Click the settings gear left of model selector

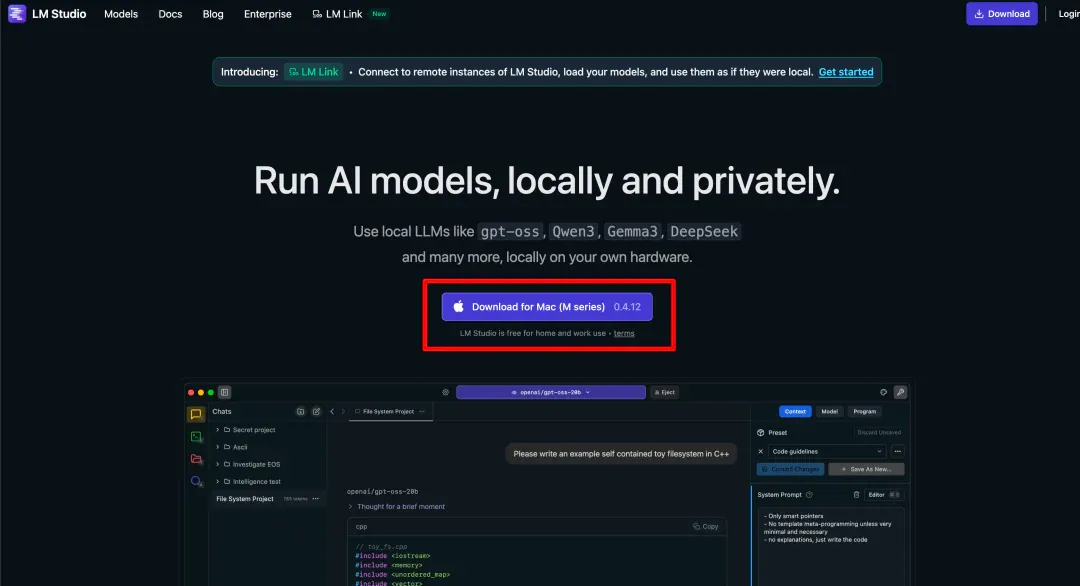point(446,393)
